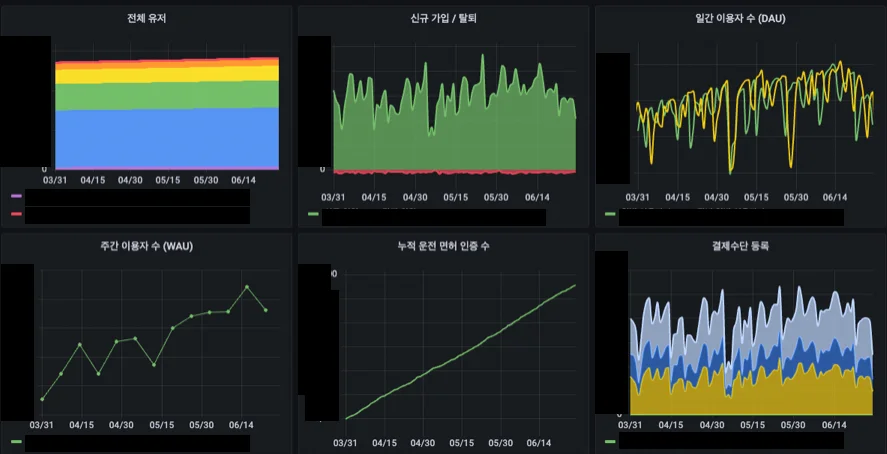This screenshot has width=887, height=454.
Task: Click the green band in 전체 유저 chart
Action: (165, 94)
